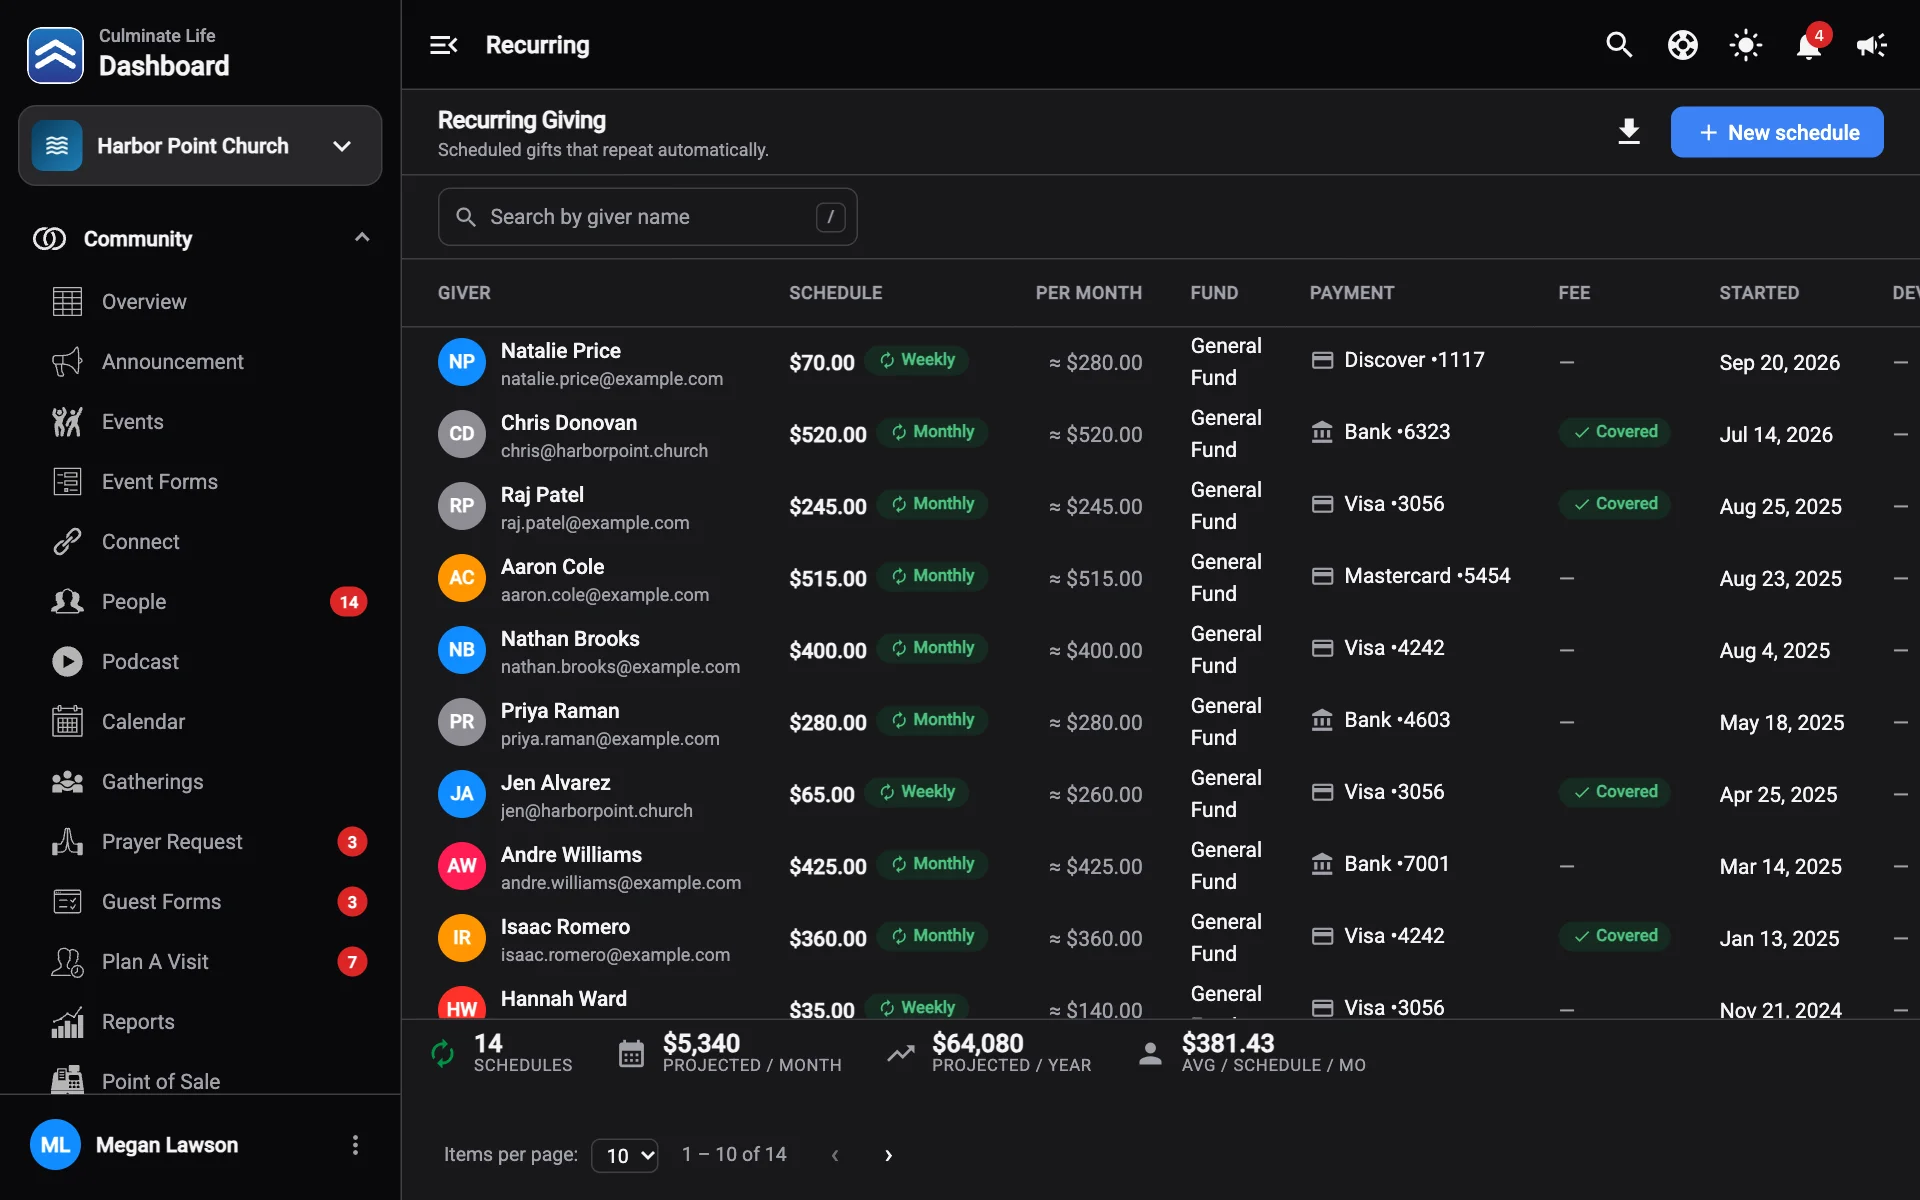Go to Events page
The width and height of the screenshot is (1920, 1200).
[x=200, y=422]
